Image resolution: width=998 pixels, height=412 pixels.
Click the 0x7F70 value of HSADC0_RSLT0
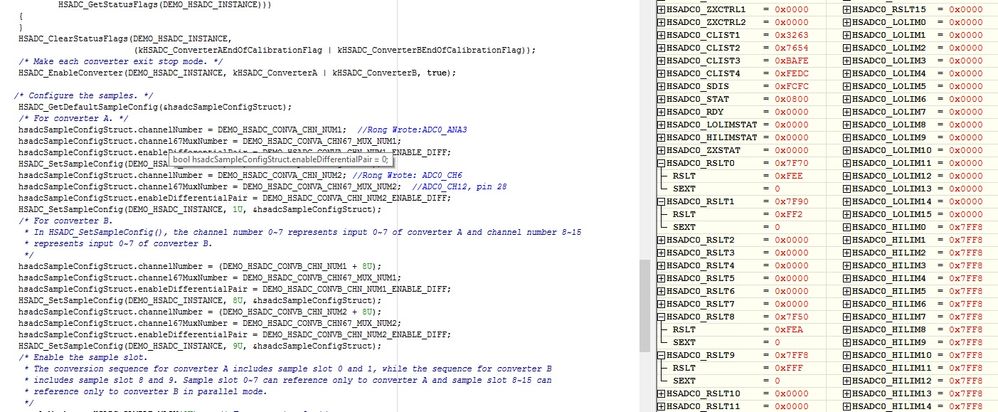point(791,163)
